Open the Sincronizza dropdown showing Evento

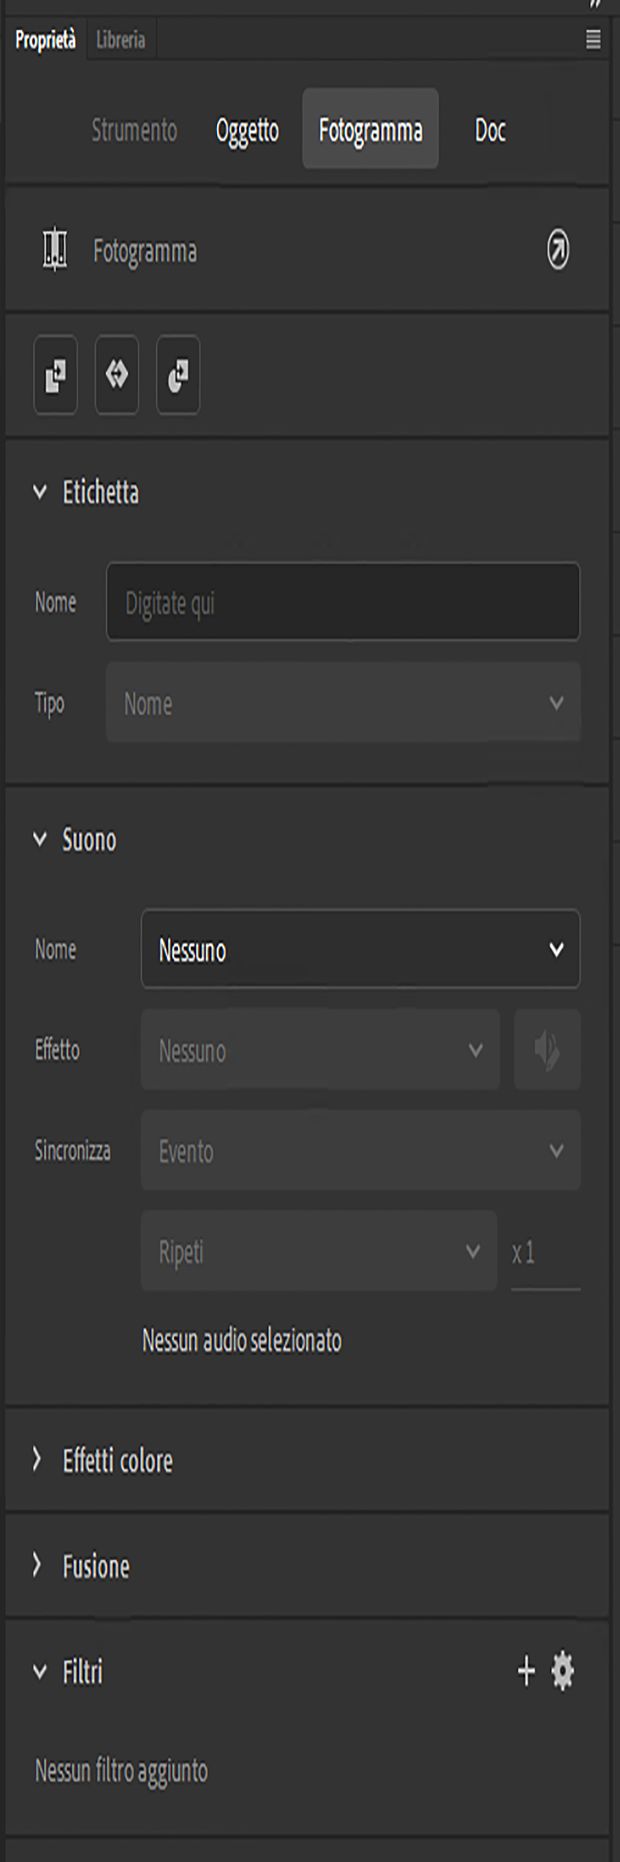pos(360,1151)
